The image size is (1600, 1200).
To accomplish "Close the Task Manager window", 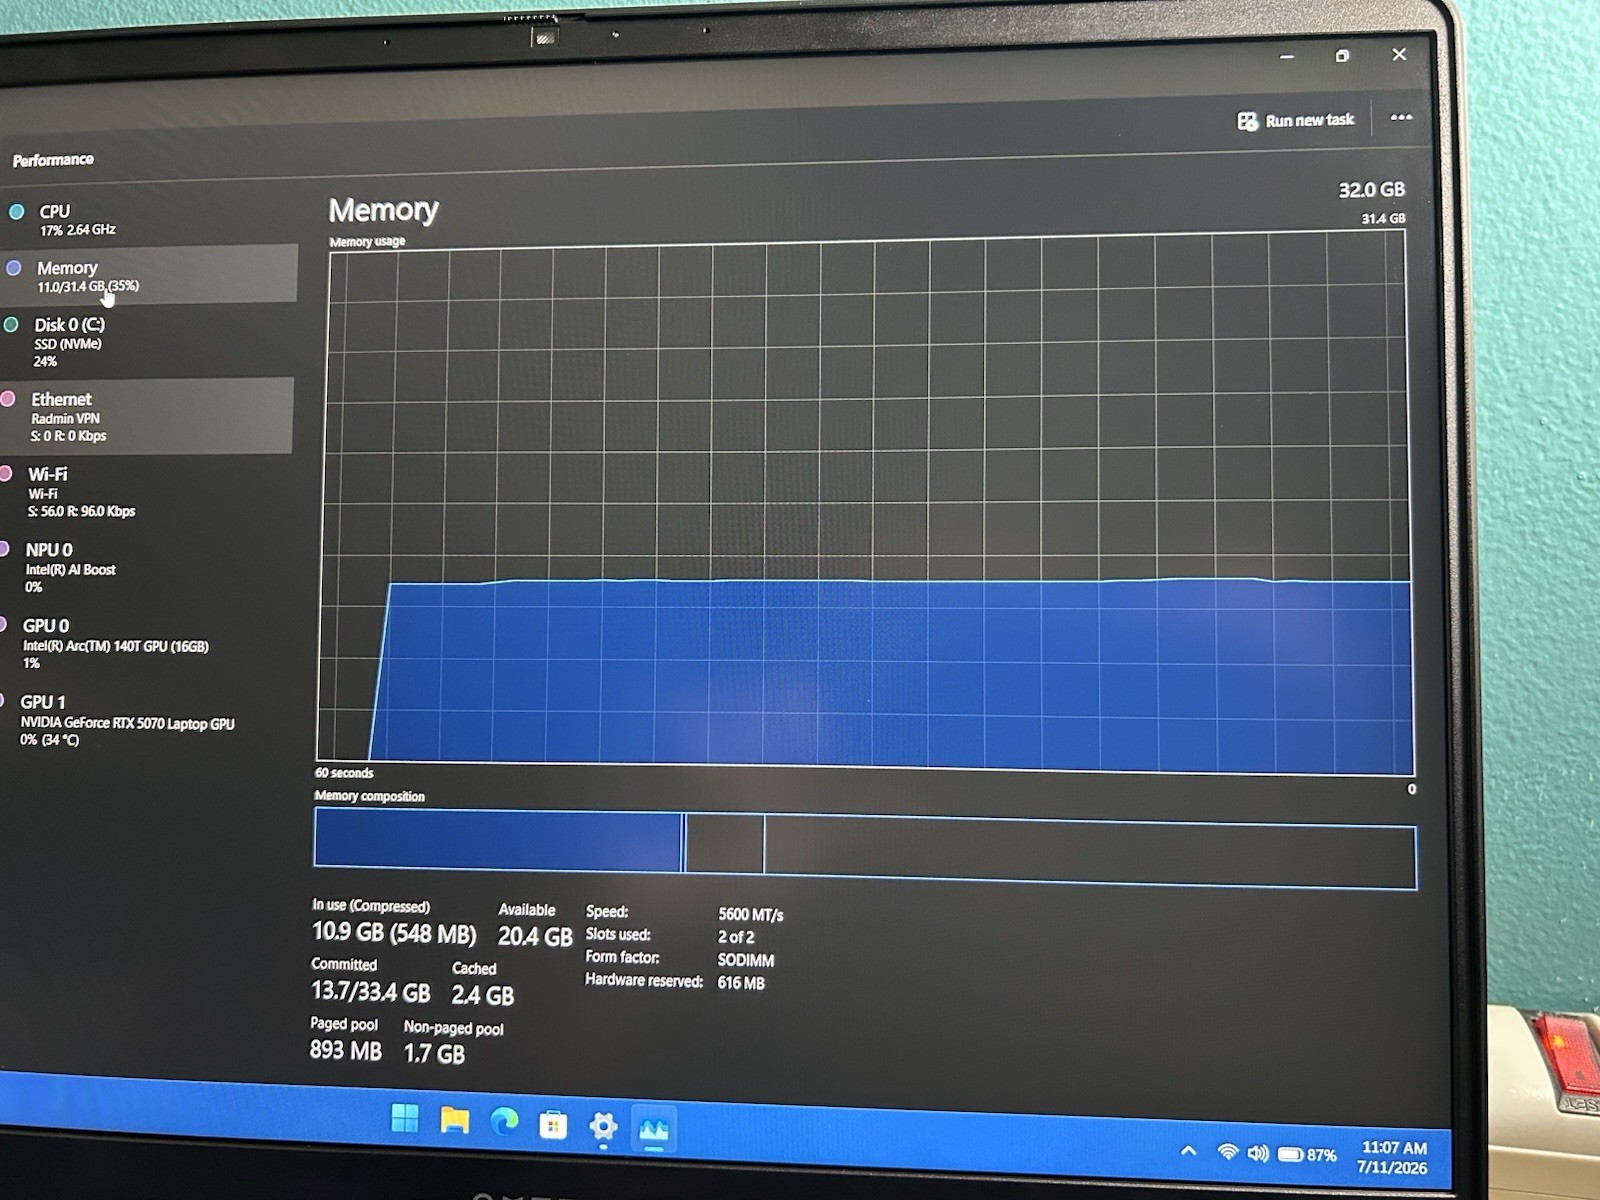I will (1399, 54).
